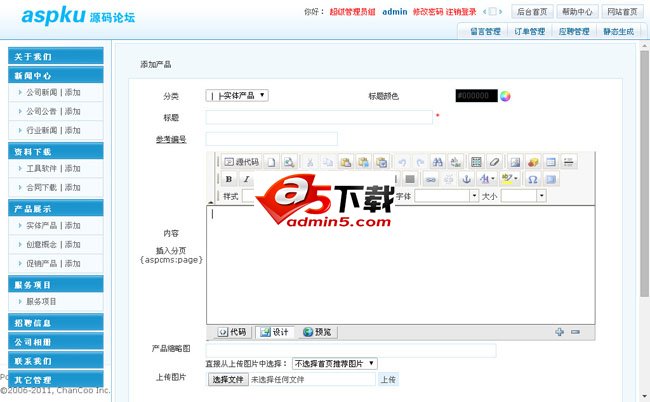650x402 pixels.
Task: Open the 帮助中心 help center
Action: pyautogui.click(x=577, y=12)
